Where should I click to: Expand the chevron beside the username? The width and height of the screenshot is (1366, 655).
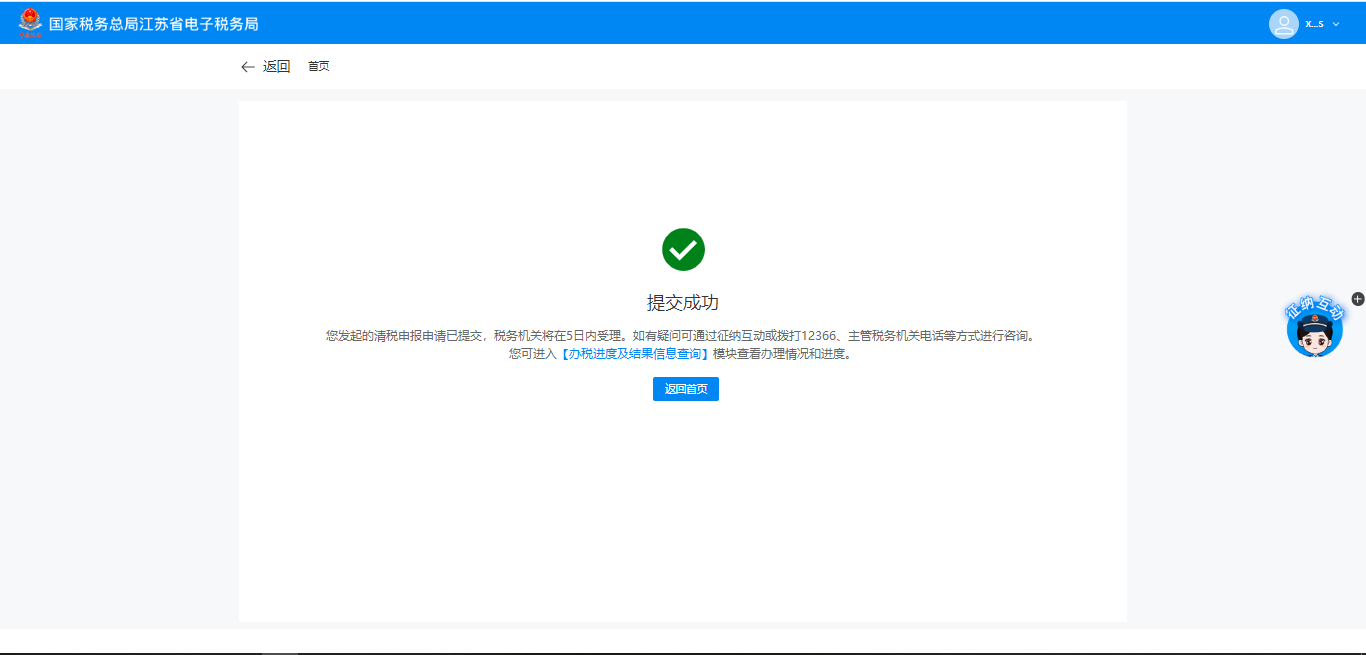point(1336,24)
